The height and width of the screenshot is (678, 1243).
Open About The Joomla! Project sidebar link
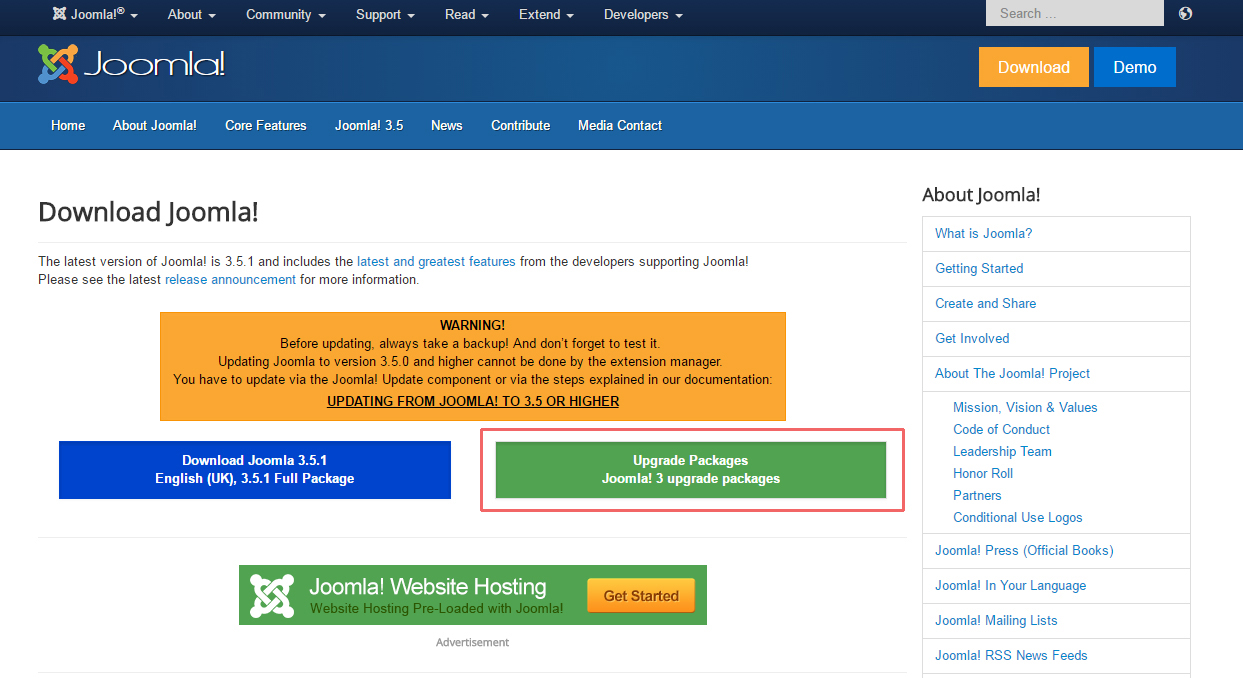[1013, 373]
